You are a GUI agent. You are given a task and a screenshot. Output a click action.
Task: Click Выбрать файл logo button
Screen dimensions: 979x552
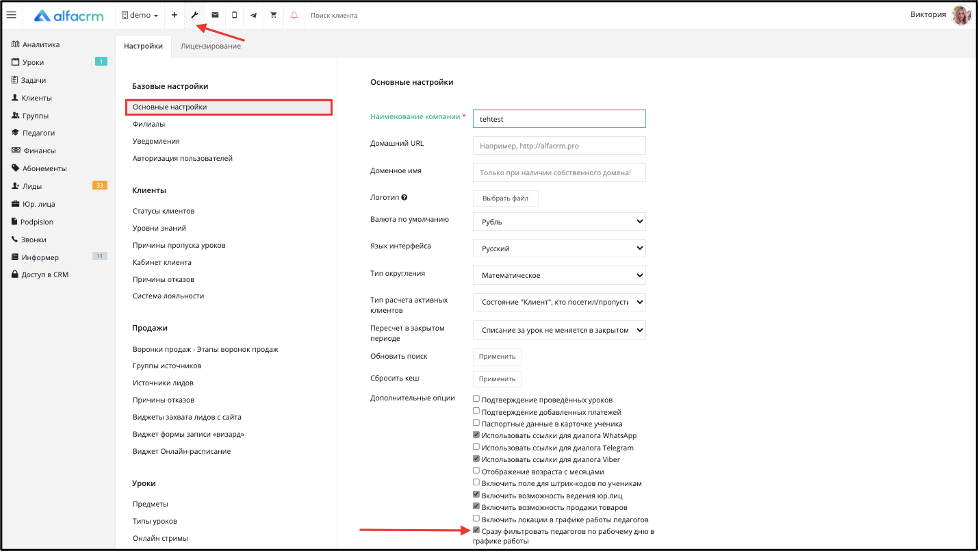click(x=505, y=199)
